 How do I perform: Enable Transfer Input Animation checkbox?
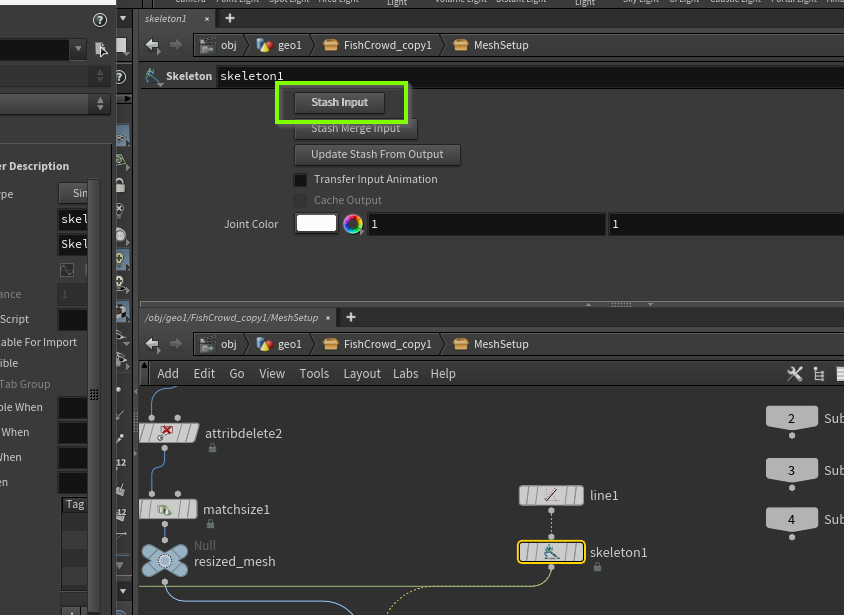coord(300,180)
